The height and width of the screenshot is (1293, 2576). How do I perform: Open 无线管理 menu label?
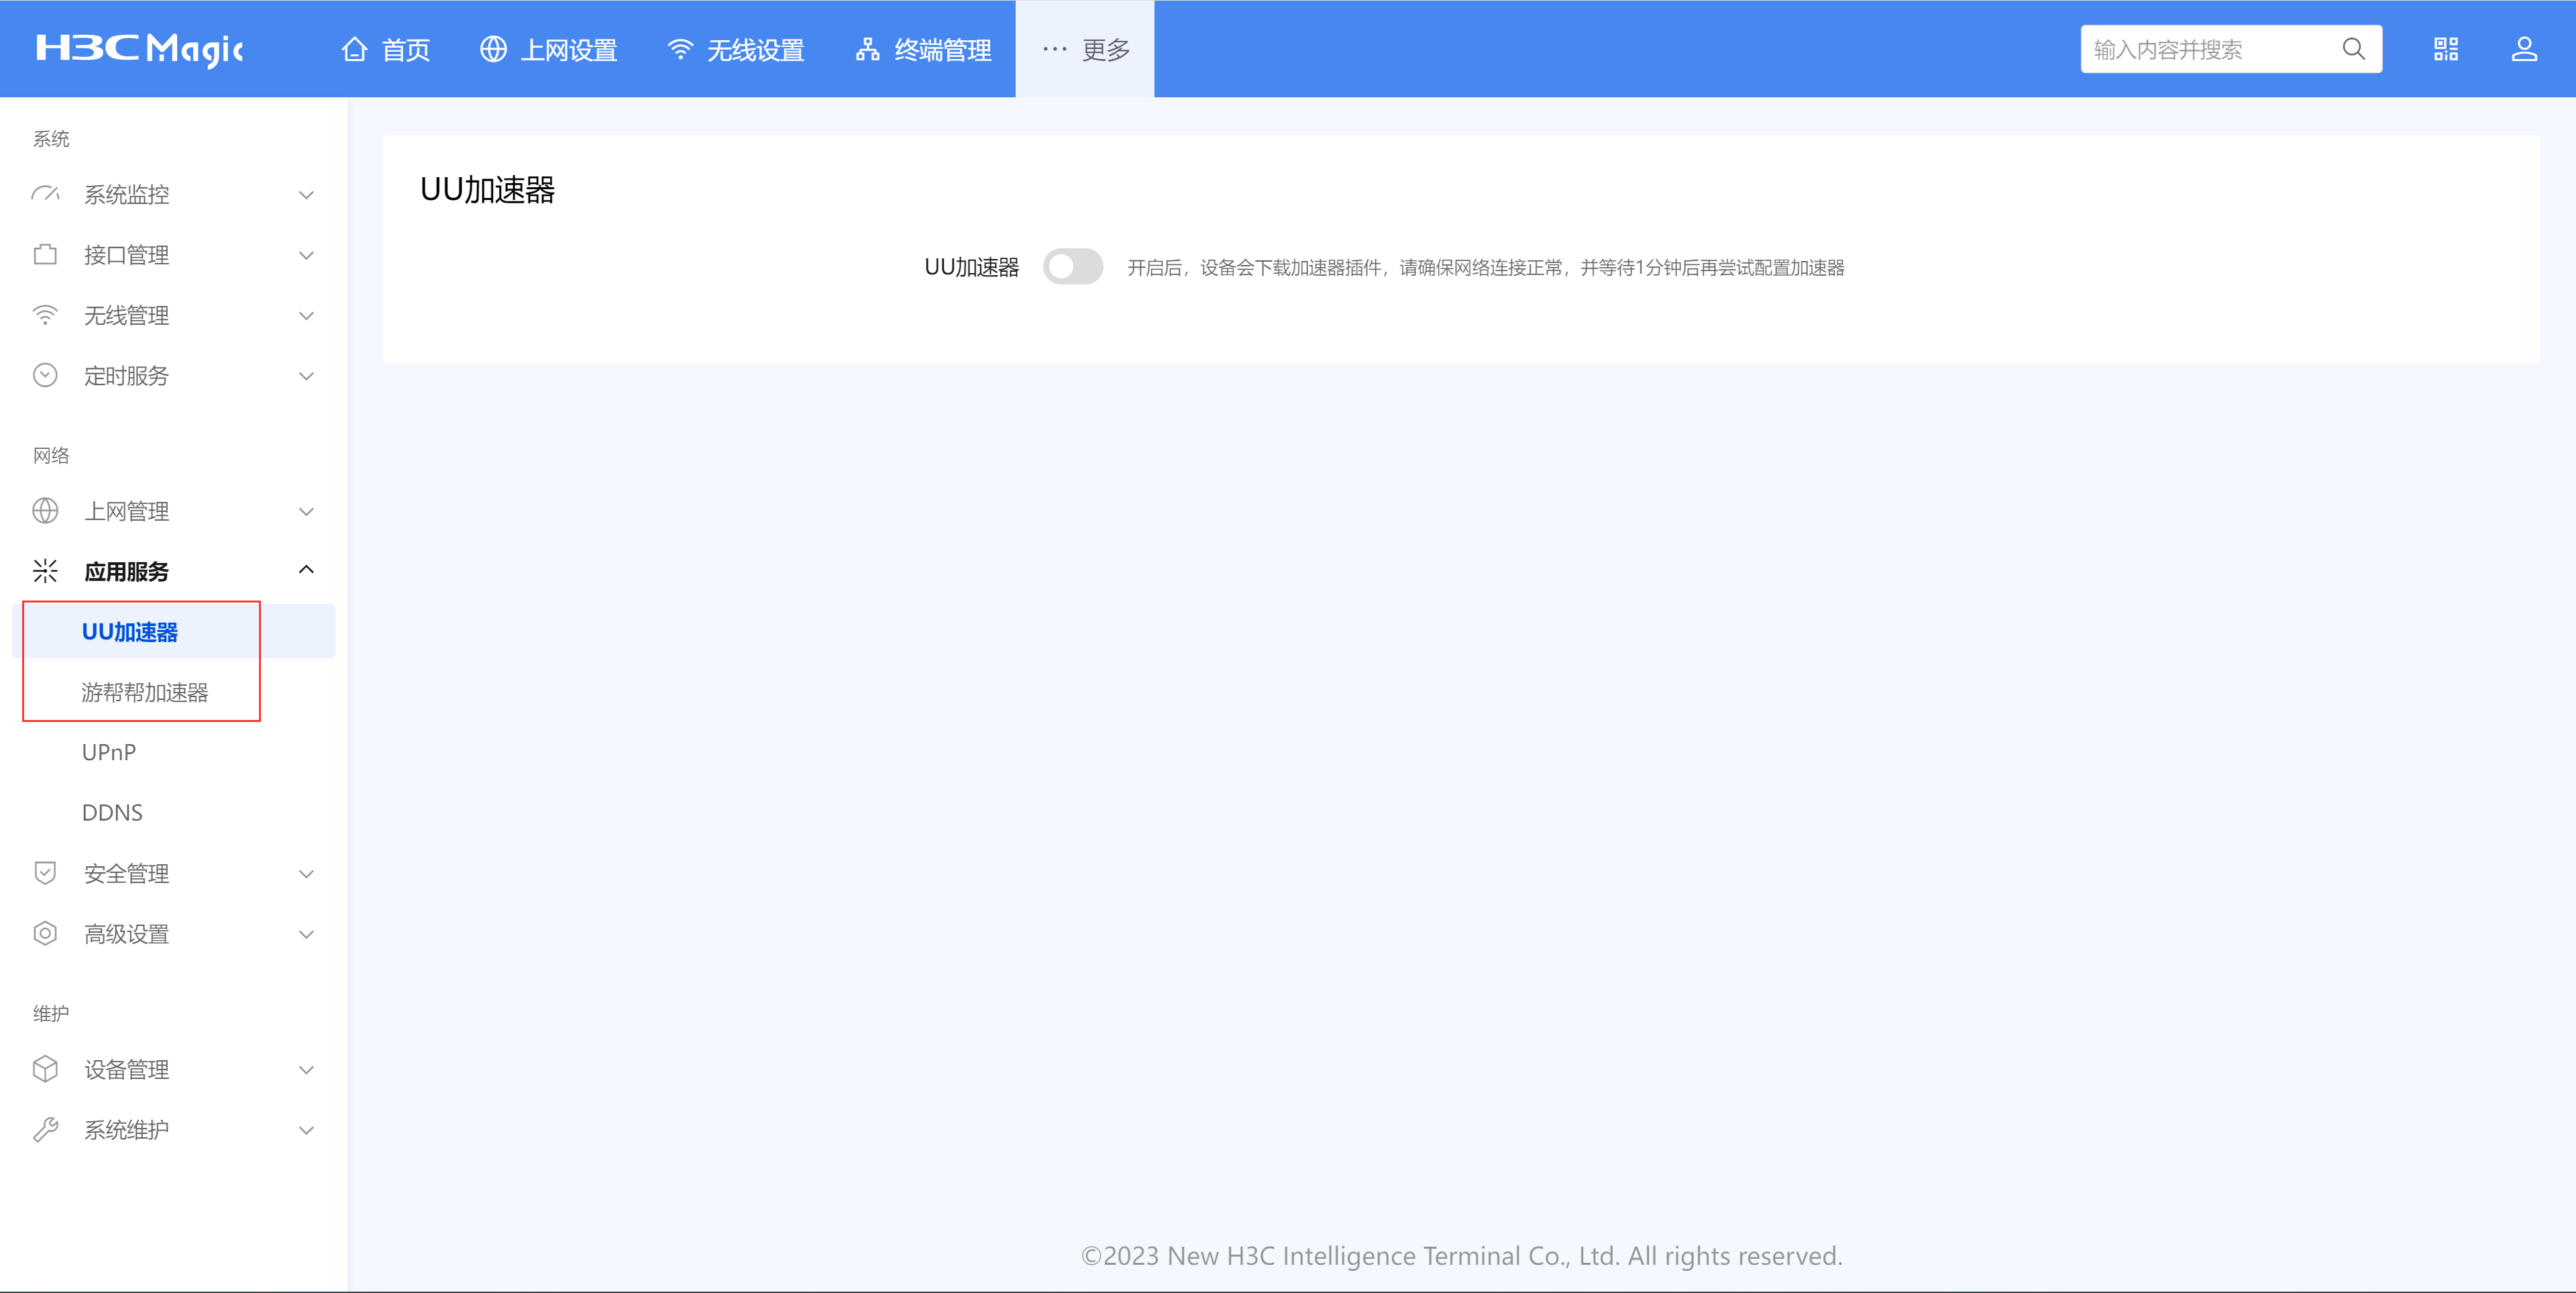[x=127, y=315]
